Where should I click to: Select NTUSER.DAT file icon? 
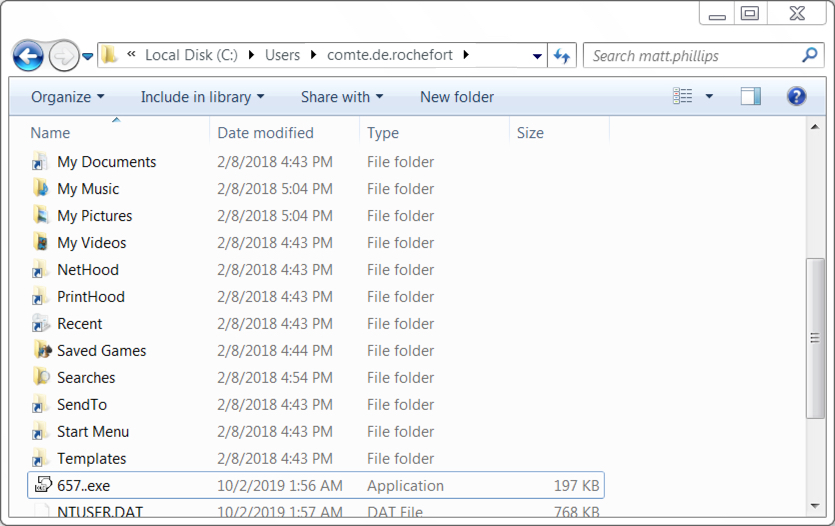click(x=42, y=511)
